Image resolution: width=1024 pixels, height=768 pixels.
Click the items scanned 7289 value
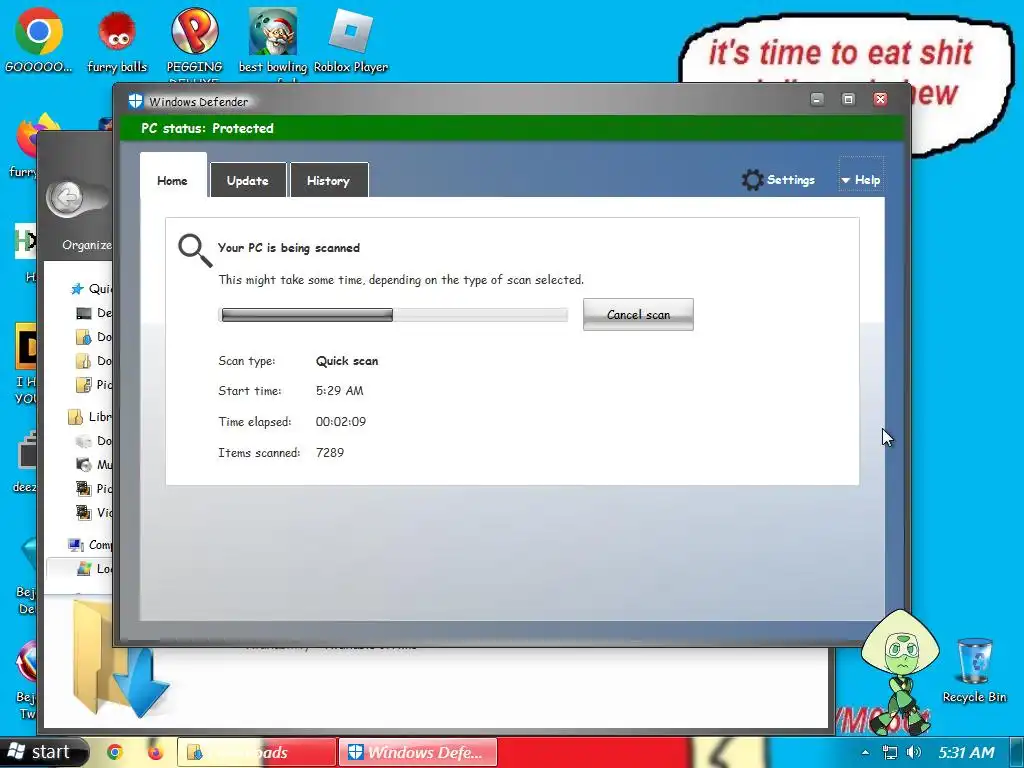[x=330, y=453]
